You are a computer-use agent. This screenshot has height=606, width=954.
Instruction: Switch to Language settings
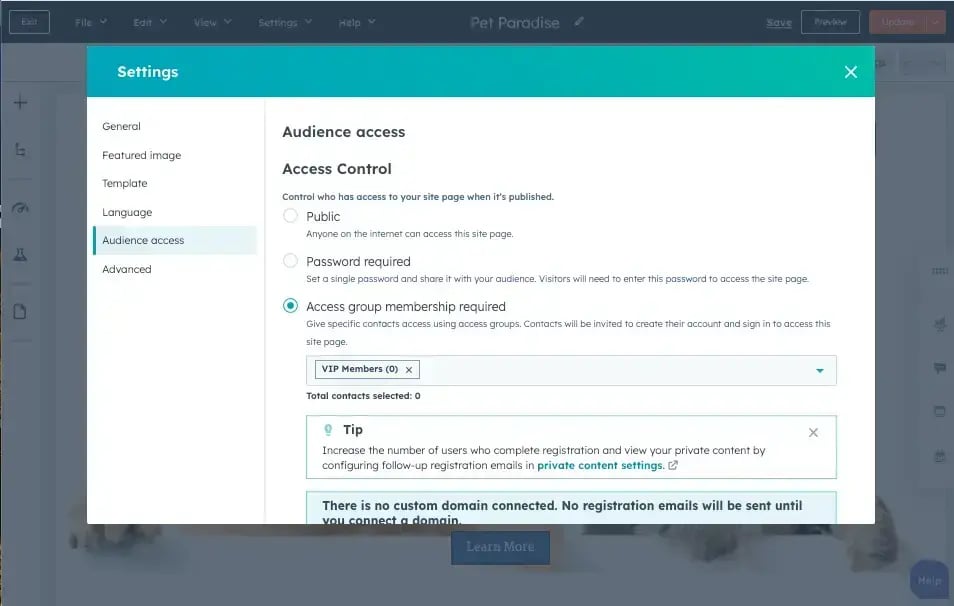127,212
